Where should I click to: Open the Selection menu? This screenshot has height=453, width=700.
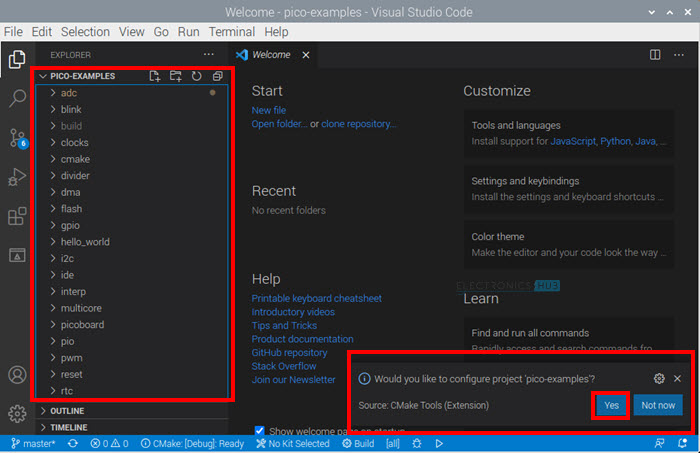85,32
